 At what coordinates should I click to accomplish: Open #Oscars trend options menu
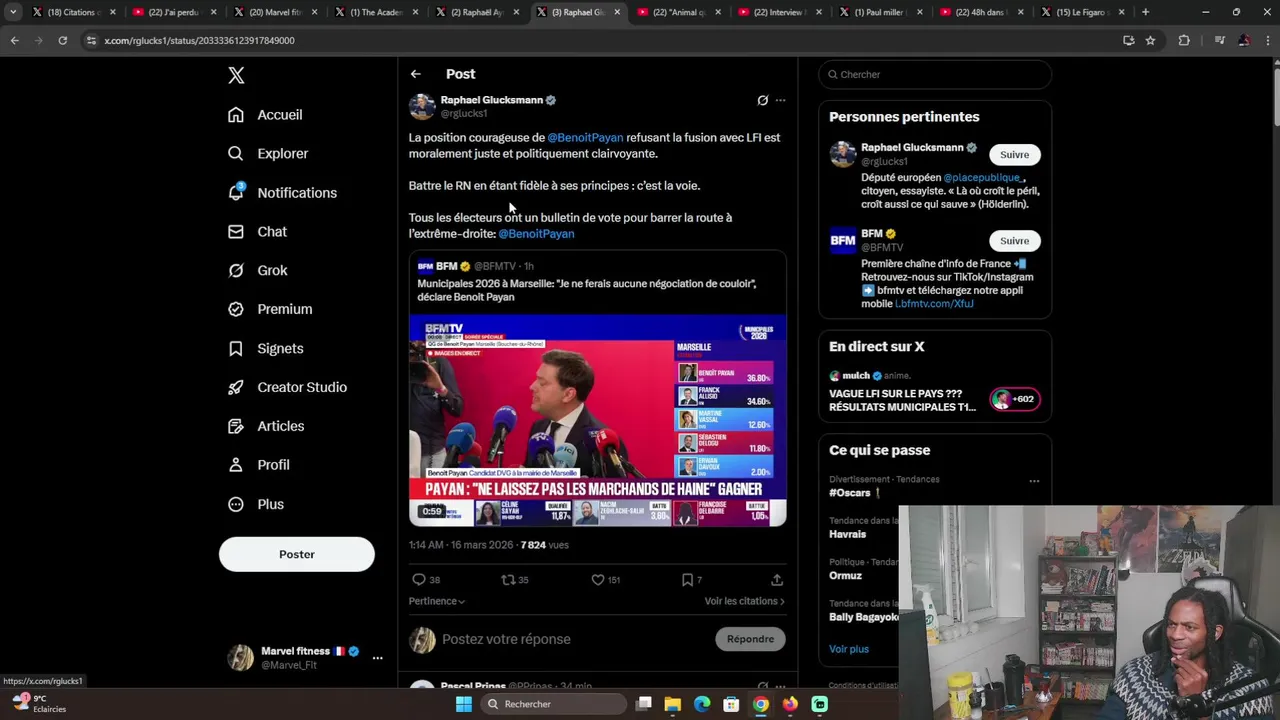click(1034, 481)
